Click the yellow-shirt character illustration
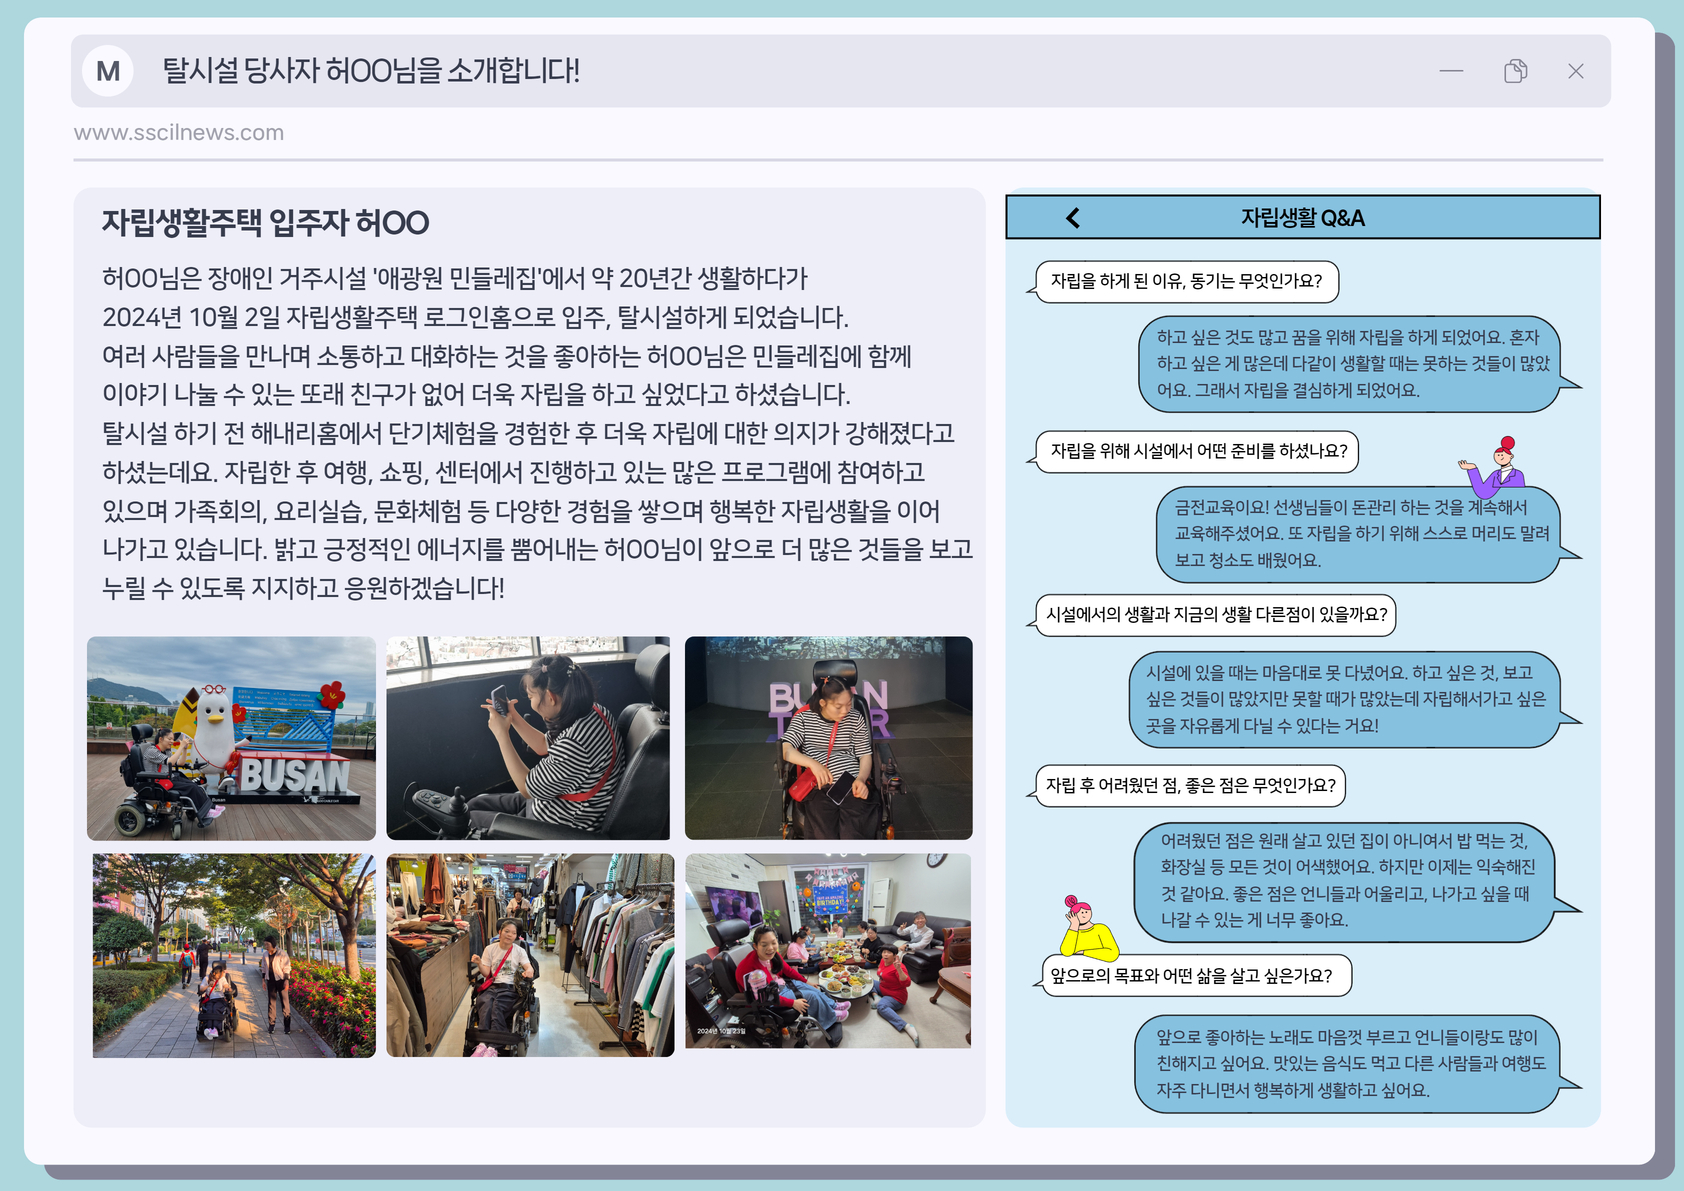Screen dimensions: 1684x1191 point(1087,928)
